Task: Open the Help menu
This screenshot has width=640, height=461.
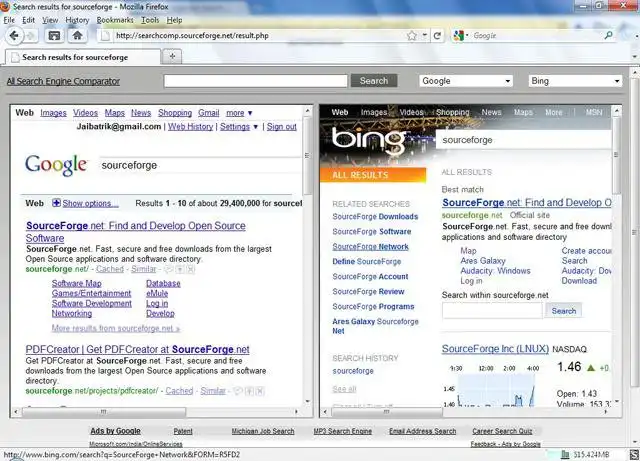Action: click(x=174, y=20)
